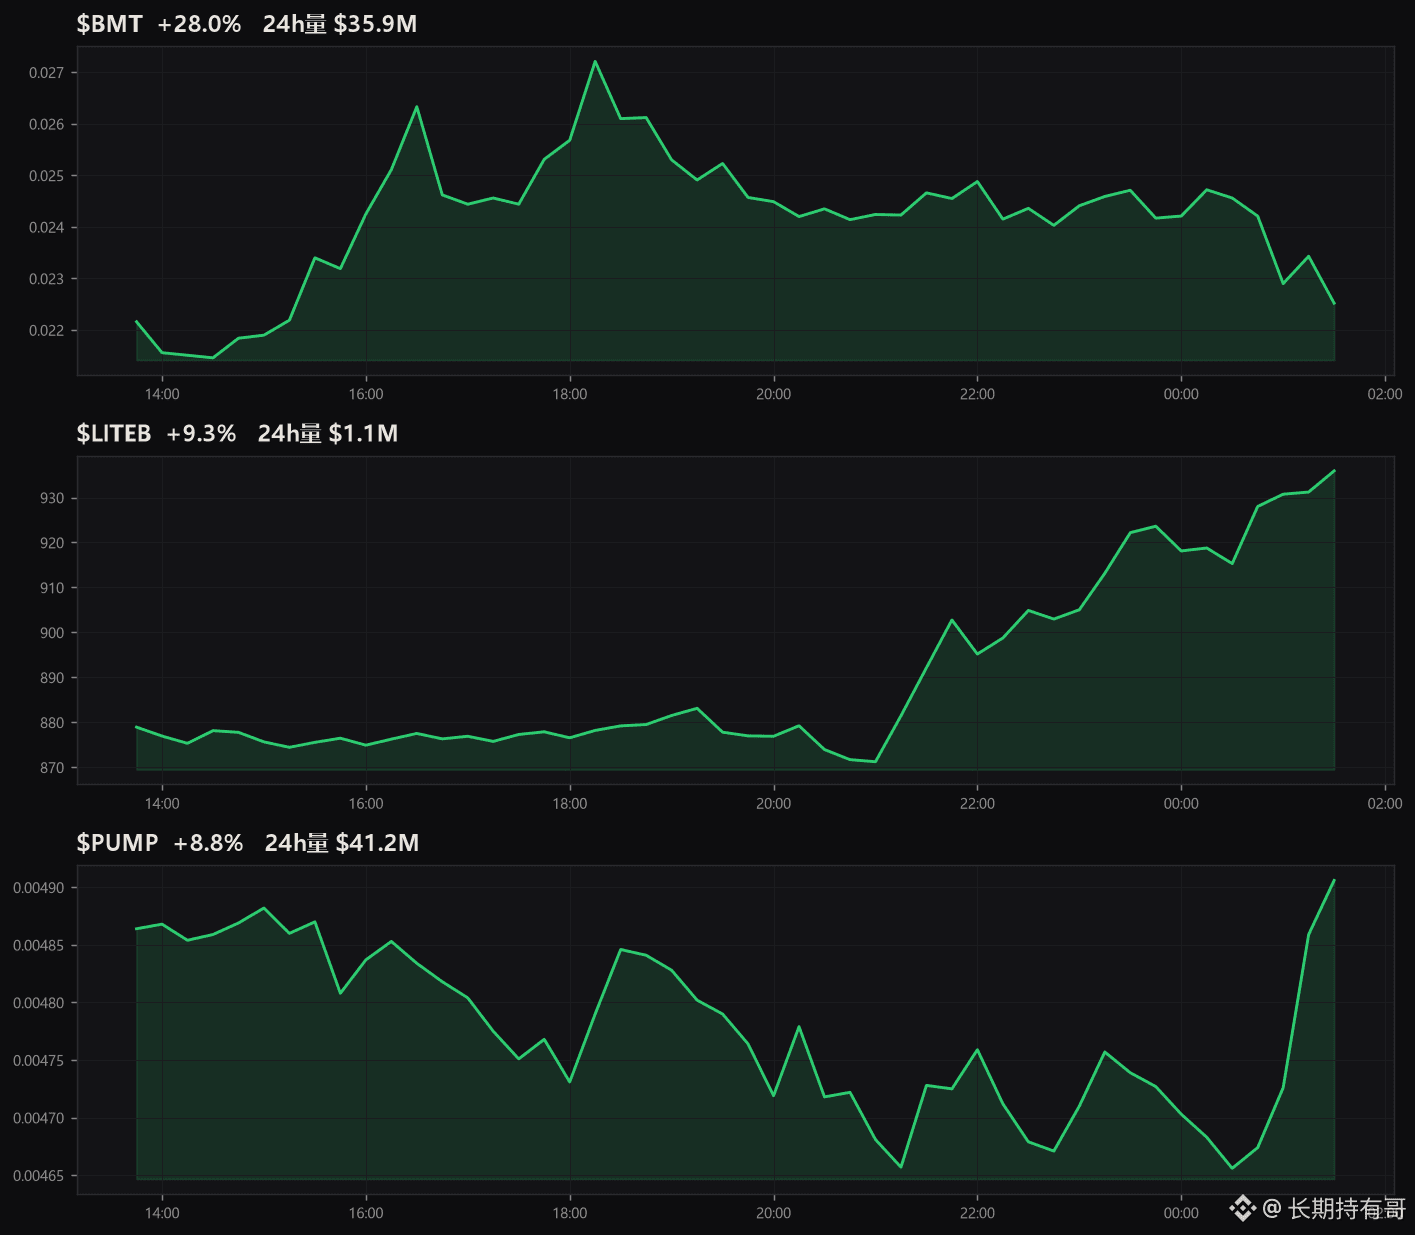Click the 0.00480 price axis label
This screenshot has width=1415, height=1235.
pos(39,1003)
